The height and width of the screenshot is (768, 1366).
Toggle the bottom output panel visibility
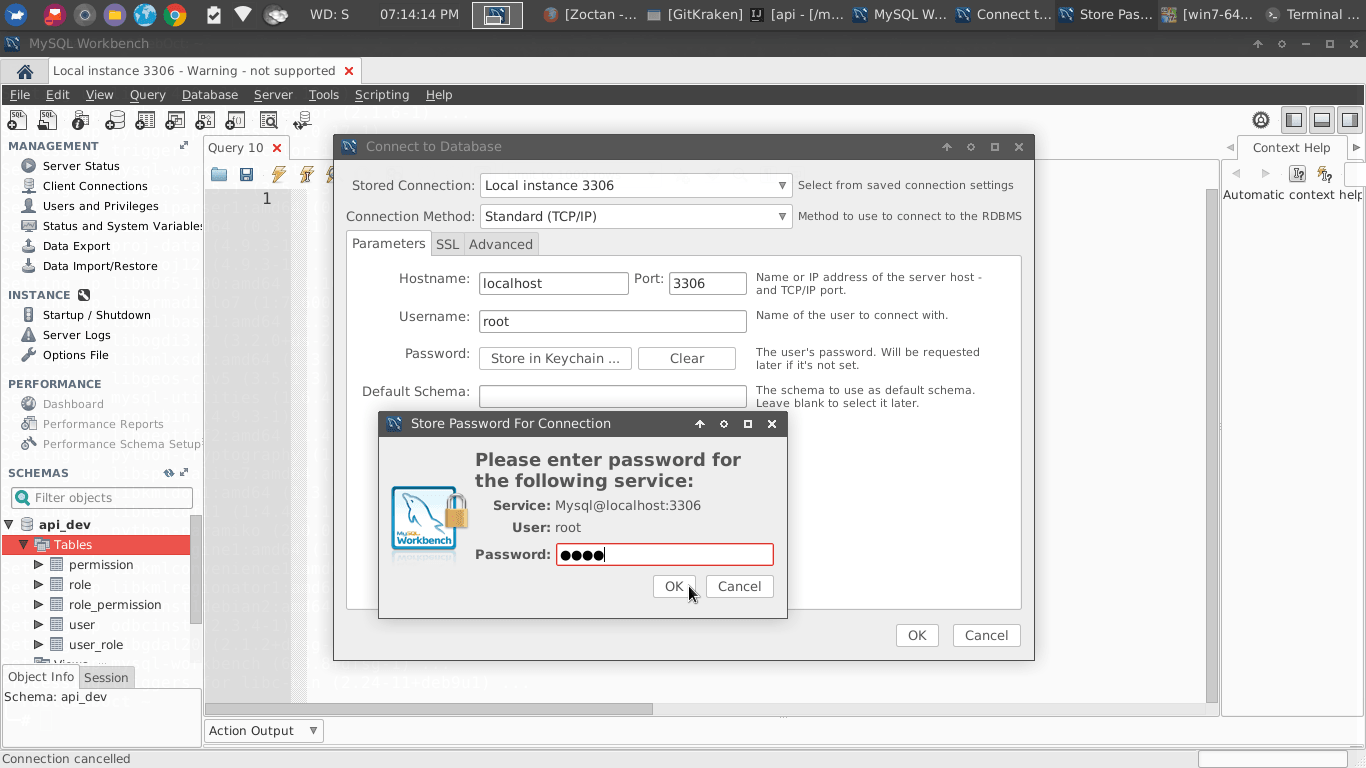click(x=1321, y=120)
